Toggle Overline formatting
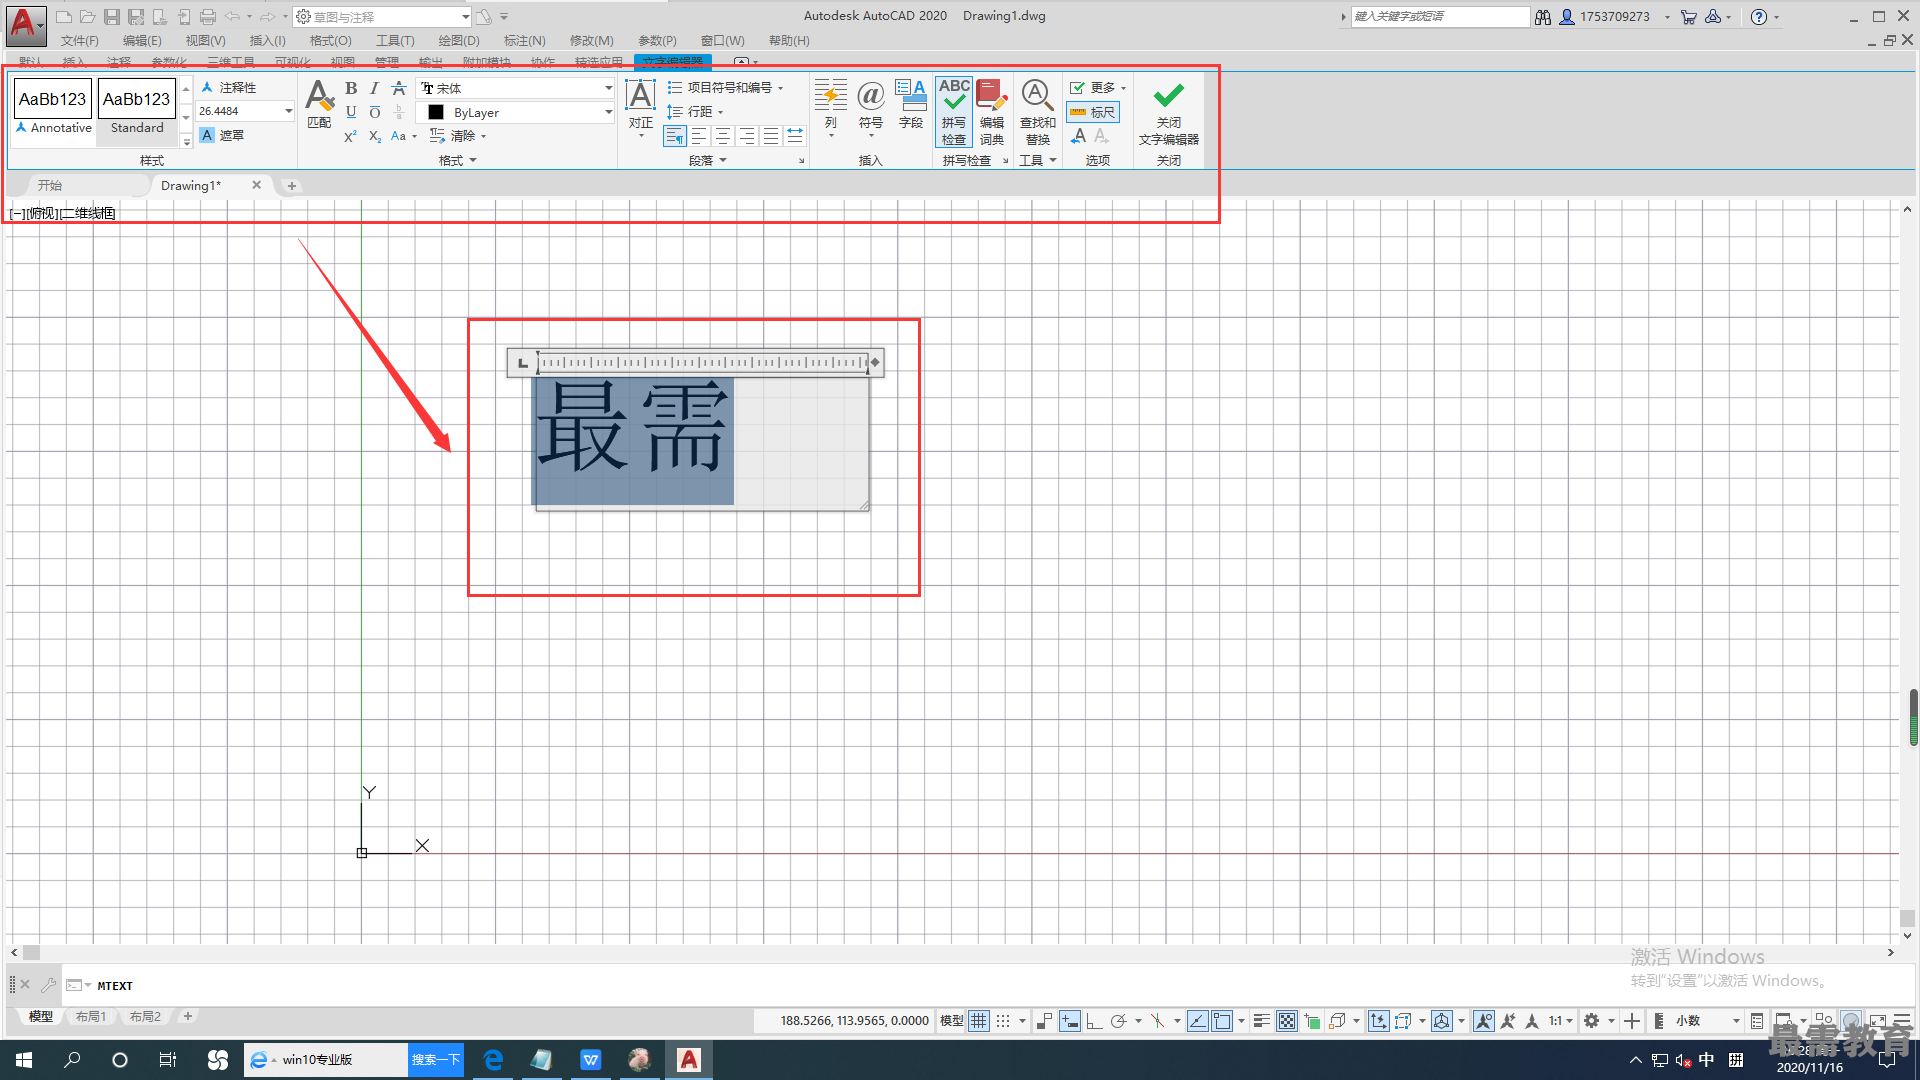The image size is (1920, 1080). coord(375,112)
